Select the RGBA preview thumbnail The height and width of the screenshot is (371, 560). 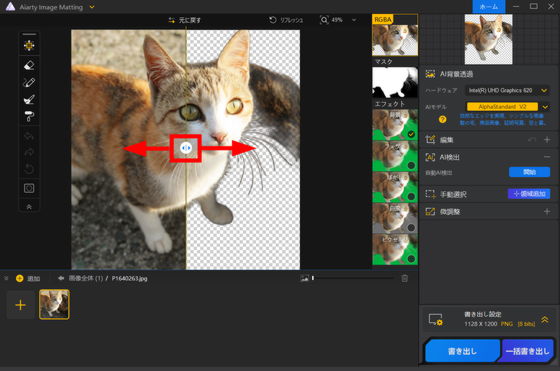[395, 35]
